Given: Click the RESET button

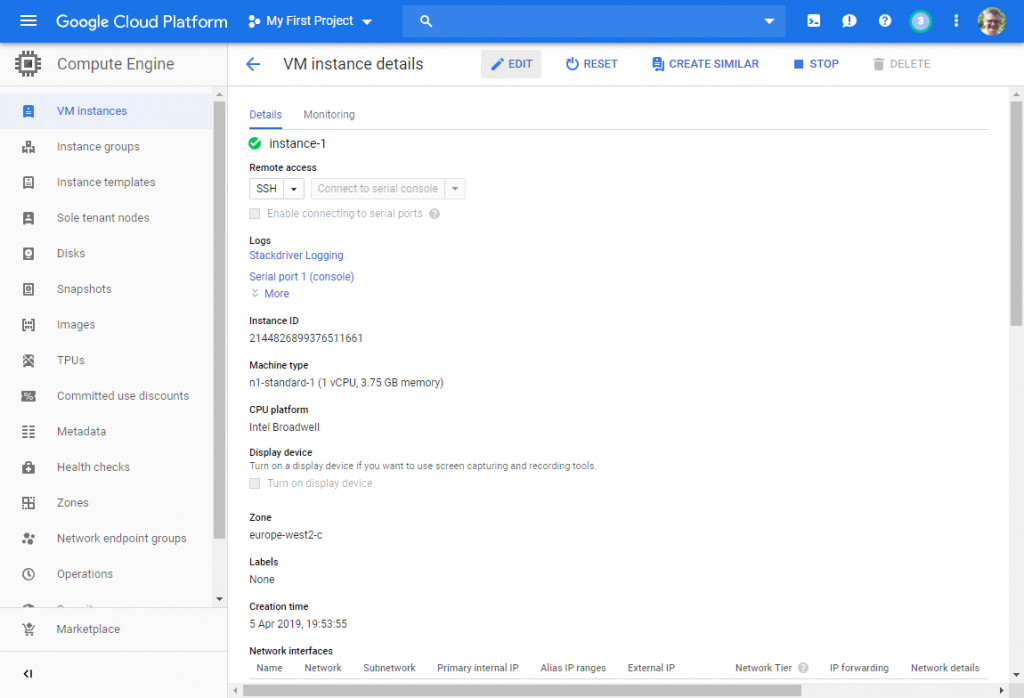Looking at the screenshot, I should coord(591,64).
